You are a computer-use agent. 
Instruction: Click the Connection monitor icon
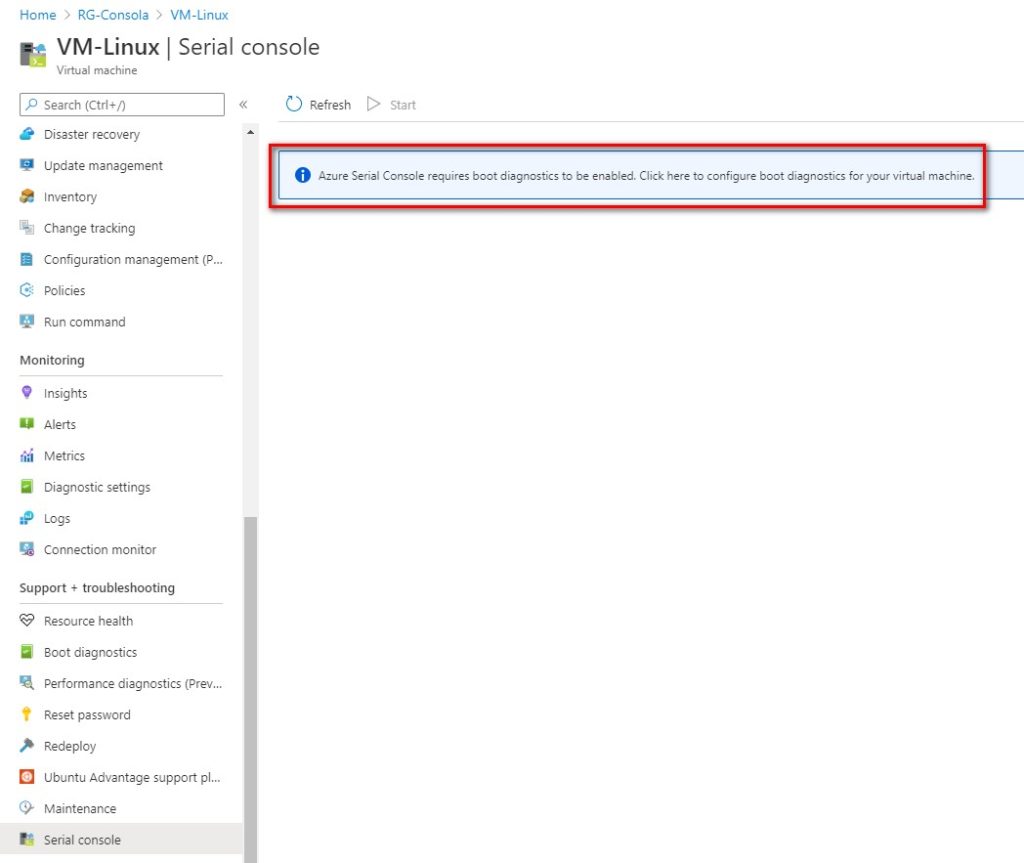pos(27,549)
